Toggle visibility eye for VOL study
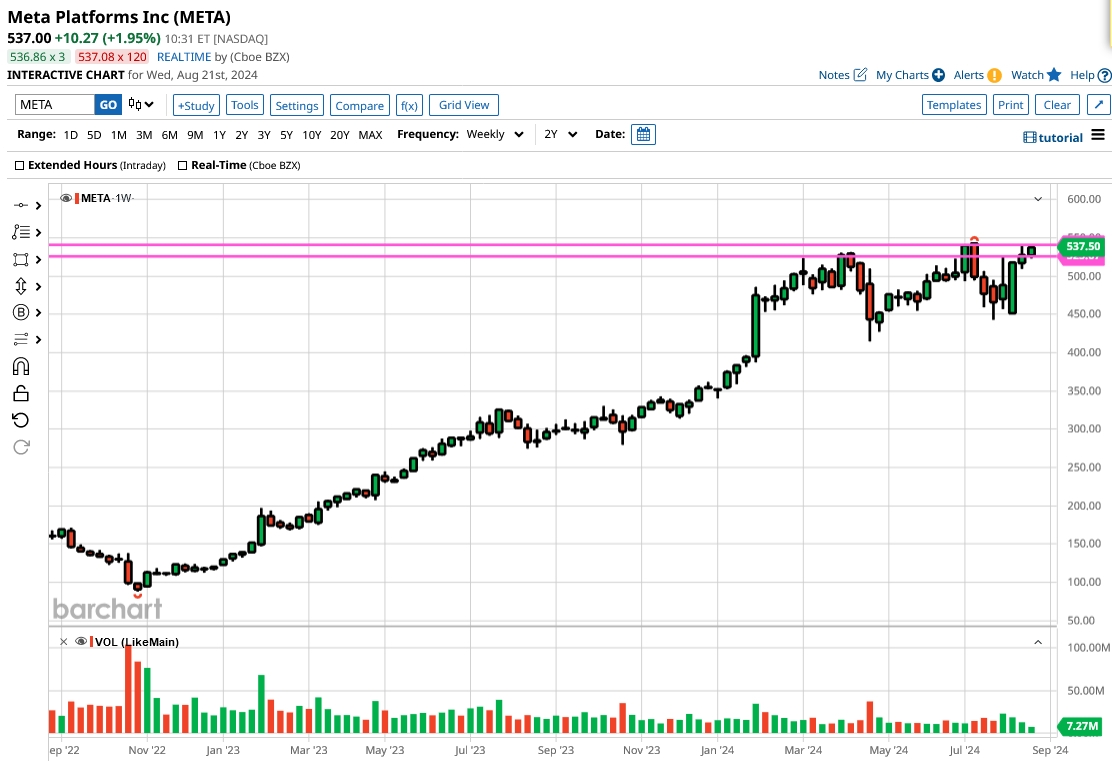Screen dimensions: 1112x764 [x=81, y=641]
